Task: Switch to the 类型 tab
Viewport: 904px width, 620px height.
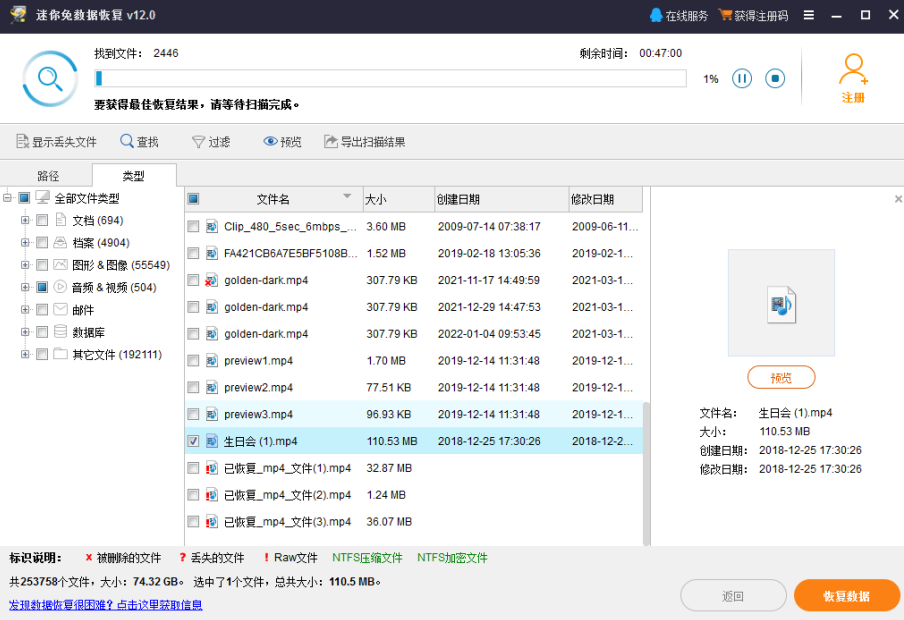Action: [x=134, y=175]
